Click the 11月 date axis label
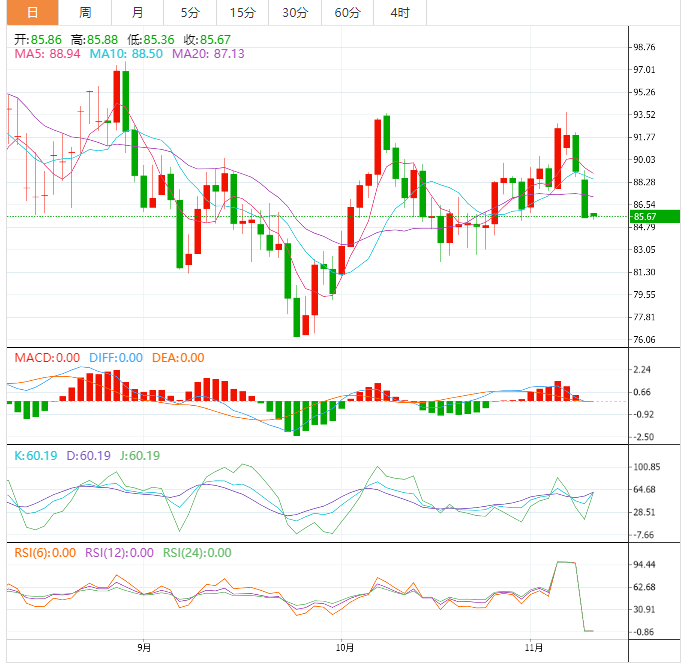 (534, 648)
